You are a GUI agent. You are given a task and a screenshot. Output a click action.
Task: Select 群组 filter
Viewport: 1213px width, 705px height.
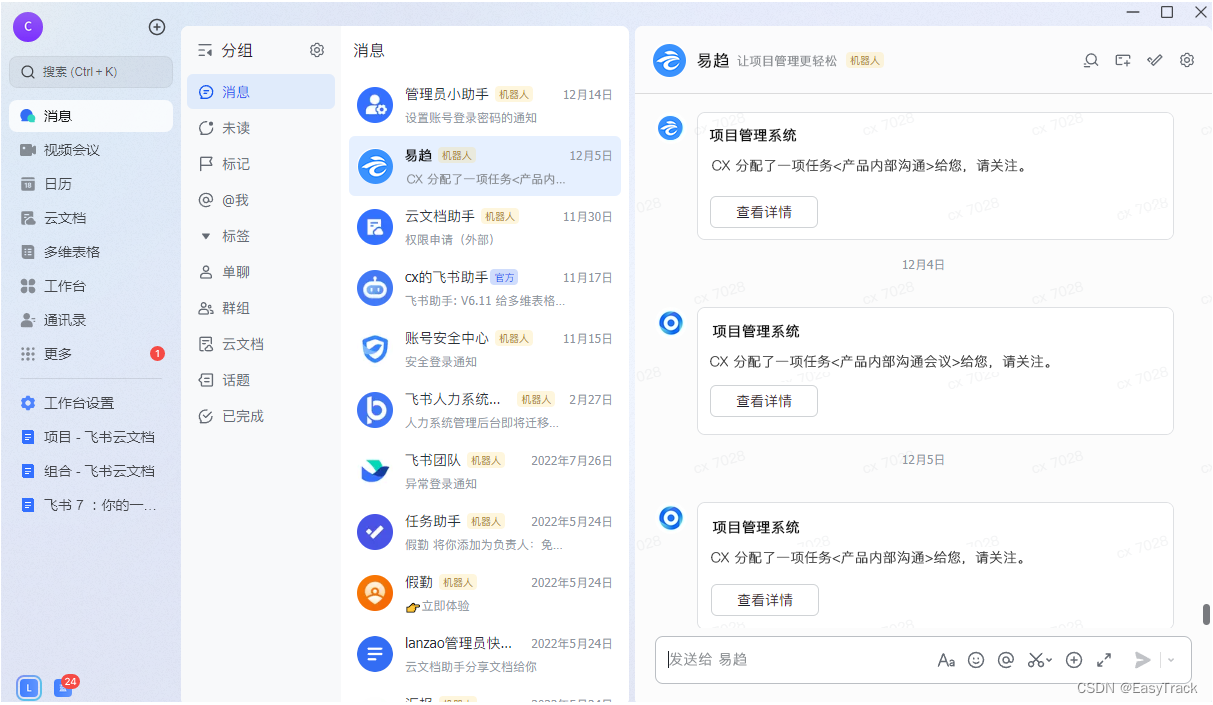[261, 308]
